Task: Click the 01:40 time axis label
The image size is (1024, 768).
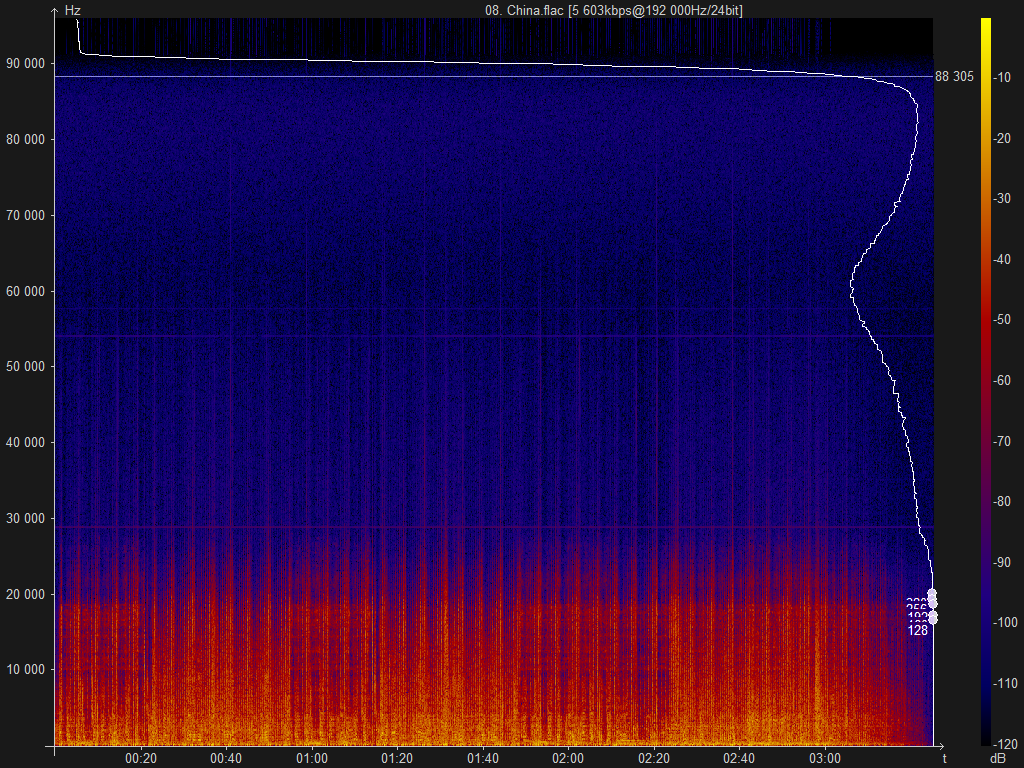Action: 483,758
